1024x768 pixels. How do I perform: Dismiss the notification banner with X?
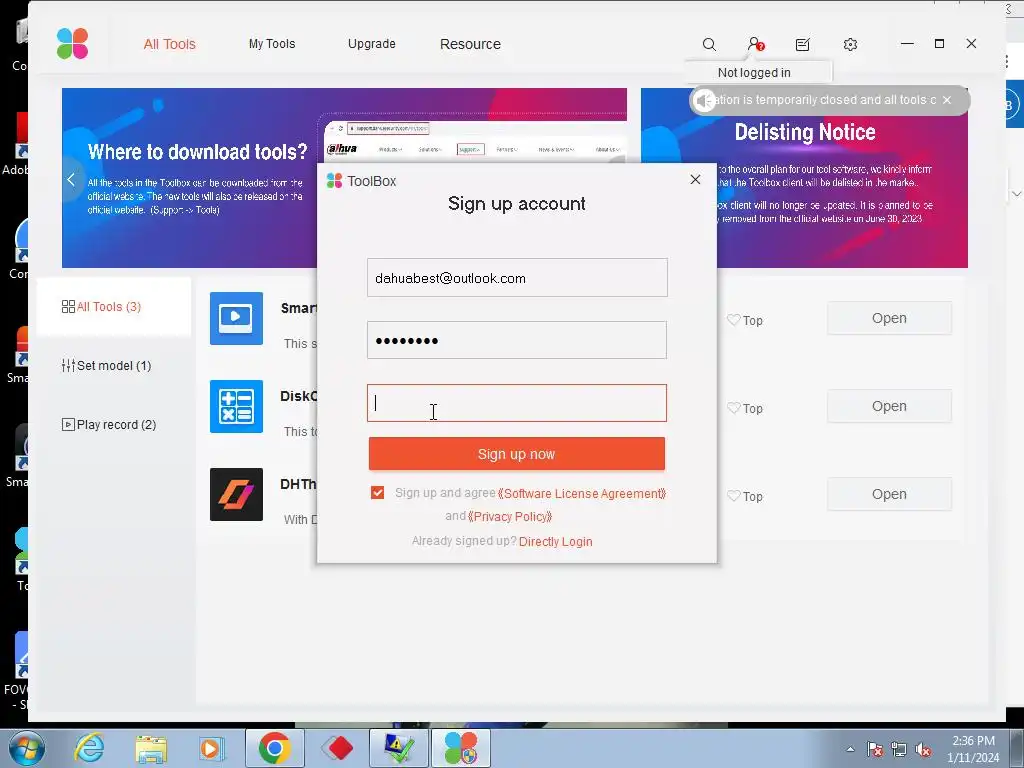[947, 100]
